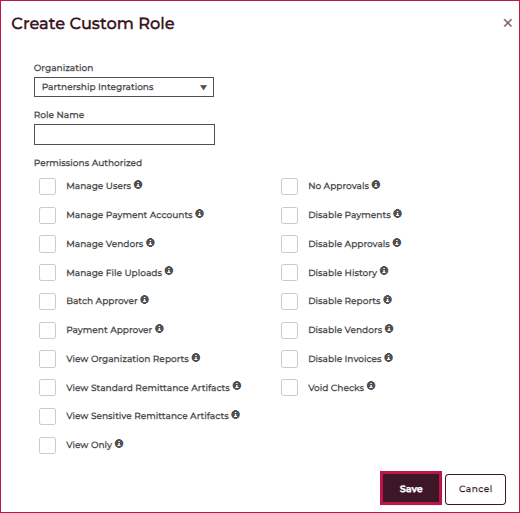Click the Disable Approvals info icon

pos(397,242)
